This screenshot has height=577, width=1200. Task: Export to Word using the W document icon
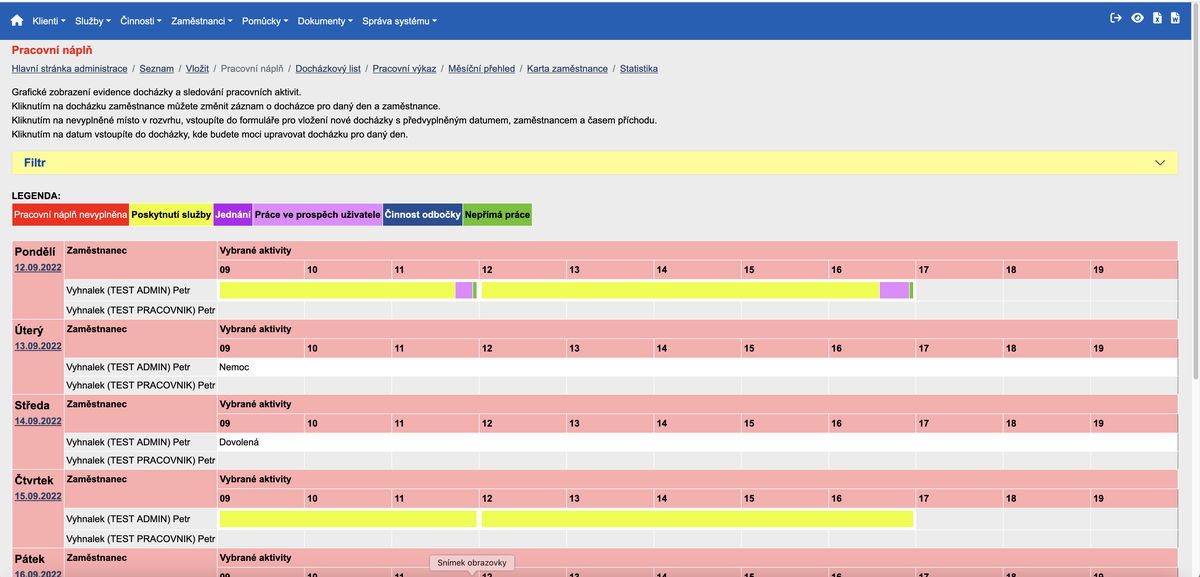tap(1176, 16)
